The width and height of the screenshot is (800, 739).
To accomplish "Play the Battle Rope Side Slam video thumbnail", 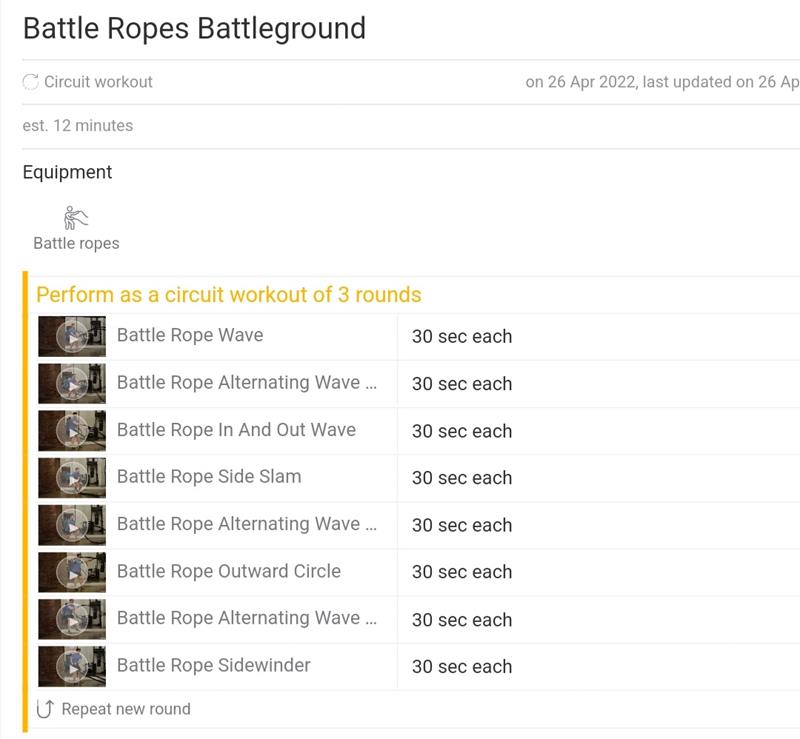I will click(72, 478).
